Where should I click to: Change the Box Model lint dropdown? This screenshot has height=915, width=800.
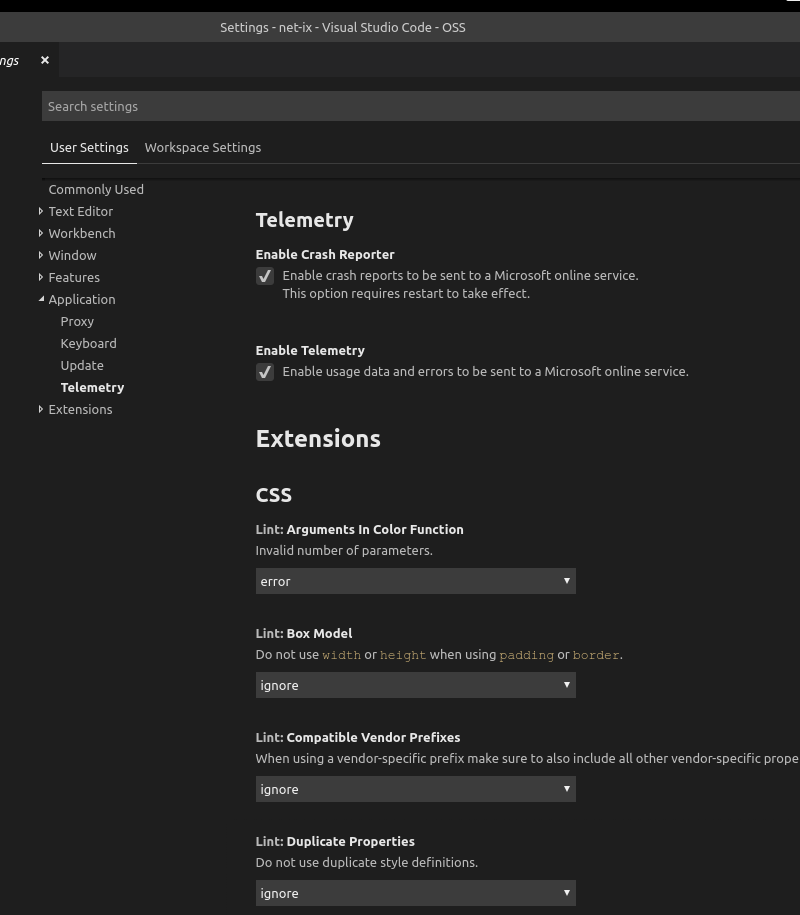[415, 685]
